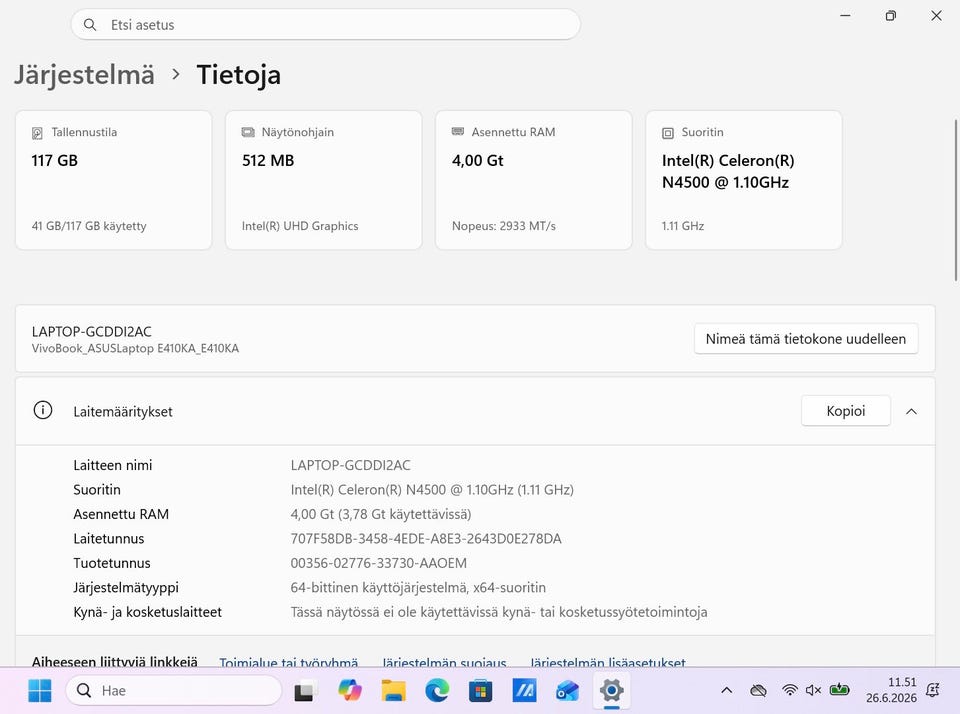Click the Asennettu RAM memory icon
This screenshot has width=960, height=714.
(458, 132)
